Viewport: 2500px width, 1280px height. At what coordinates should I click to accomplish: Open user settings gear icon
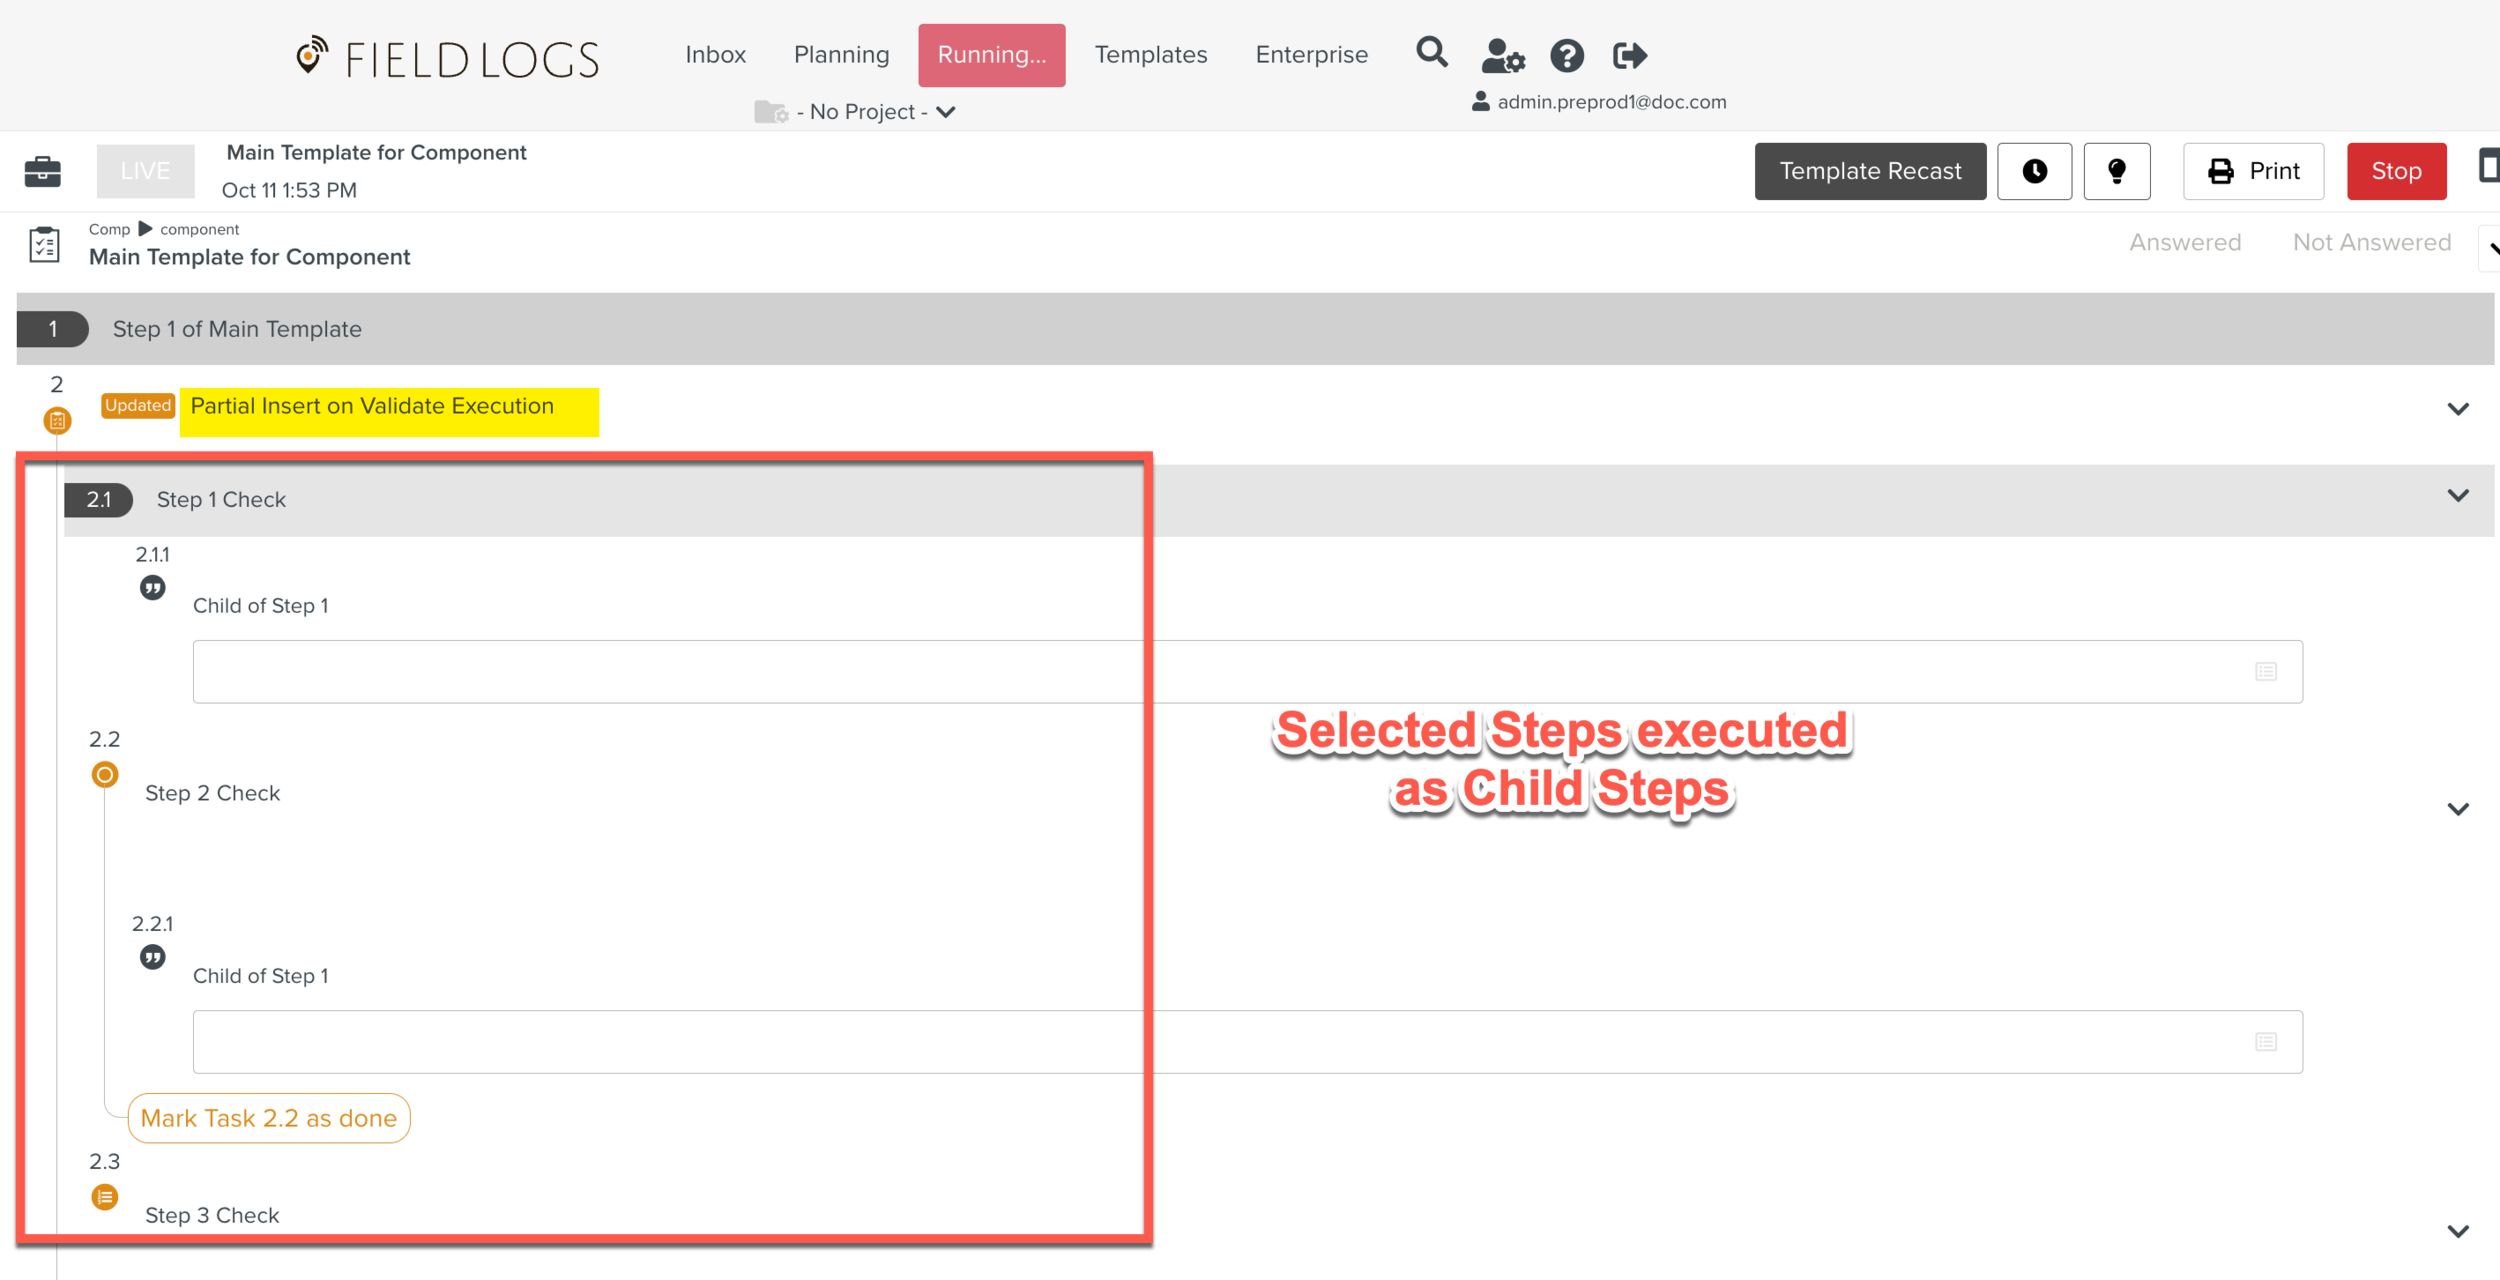point(1502,56)
